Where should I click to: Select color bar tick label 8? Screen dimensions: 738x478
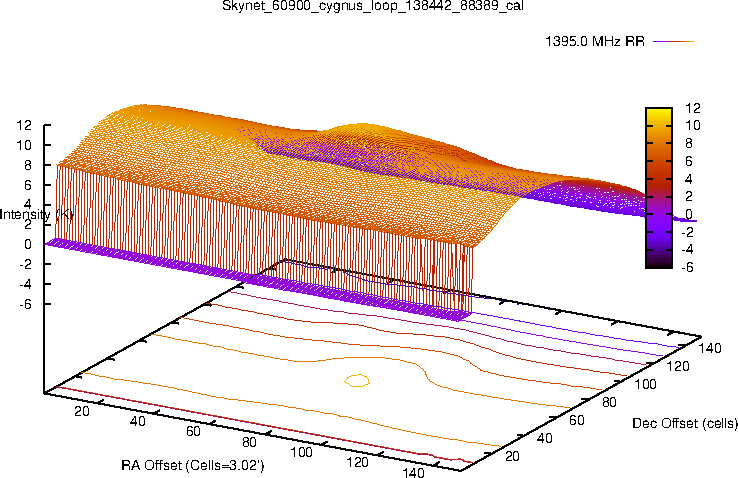[689, 143]
